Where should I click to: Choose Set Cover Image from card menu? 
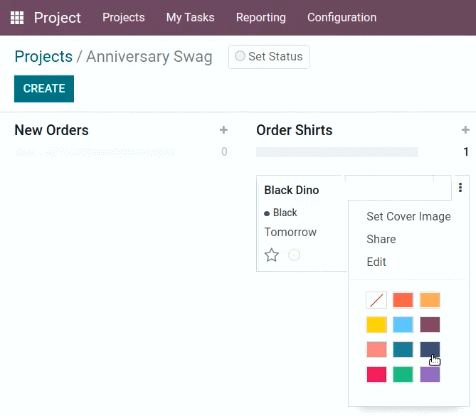[409, 217]
